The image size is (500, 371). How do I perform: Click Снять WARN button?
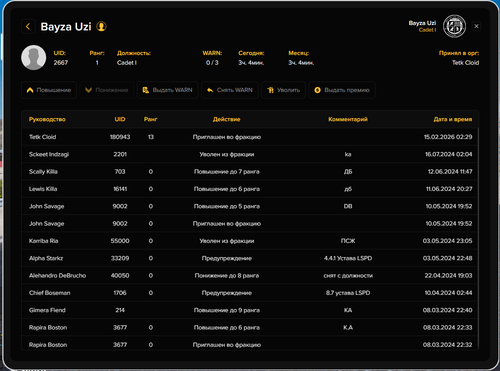click(x=230, y=90)
